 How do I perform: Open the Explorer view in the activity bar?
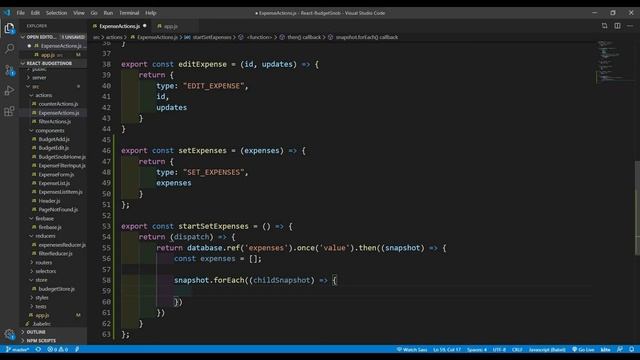pyautogui.click(x=9, y=29)
